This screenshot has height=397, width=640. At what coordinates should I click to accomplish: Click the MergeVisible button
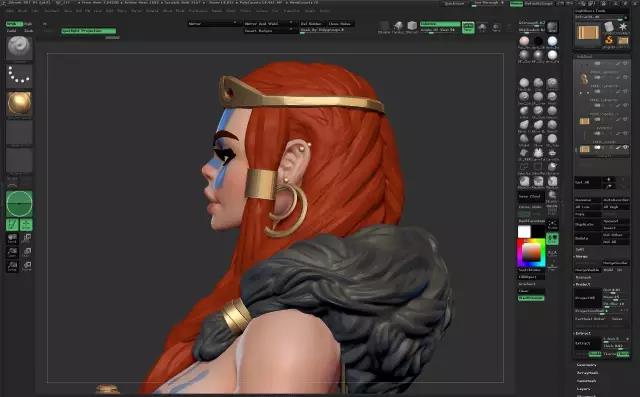click(x=587, y=270)
